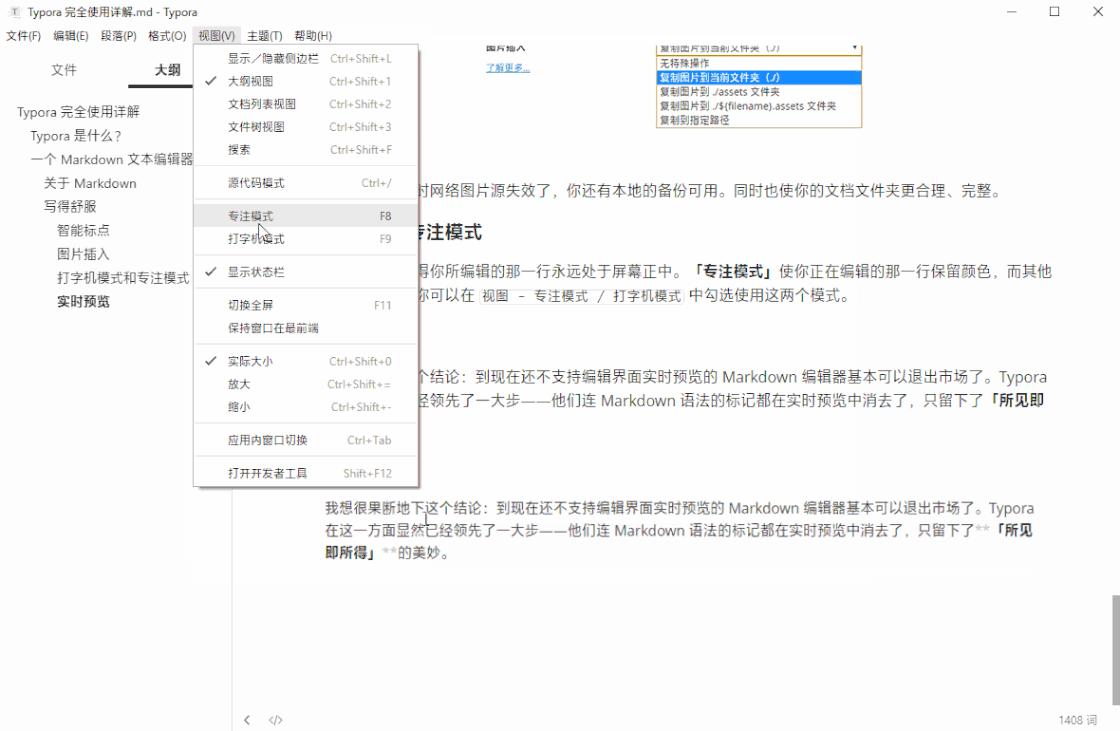This screenshot has width=1120, height=731.
Task: Jump to outline heading Typora 完全使用详解
Action: tap(79, 112)
